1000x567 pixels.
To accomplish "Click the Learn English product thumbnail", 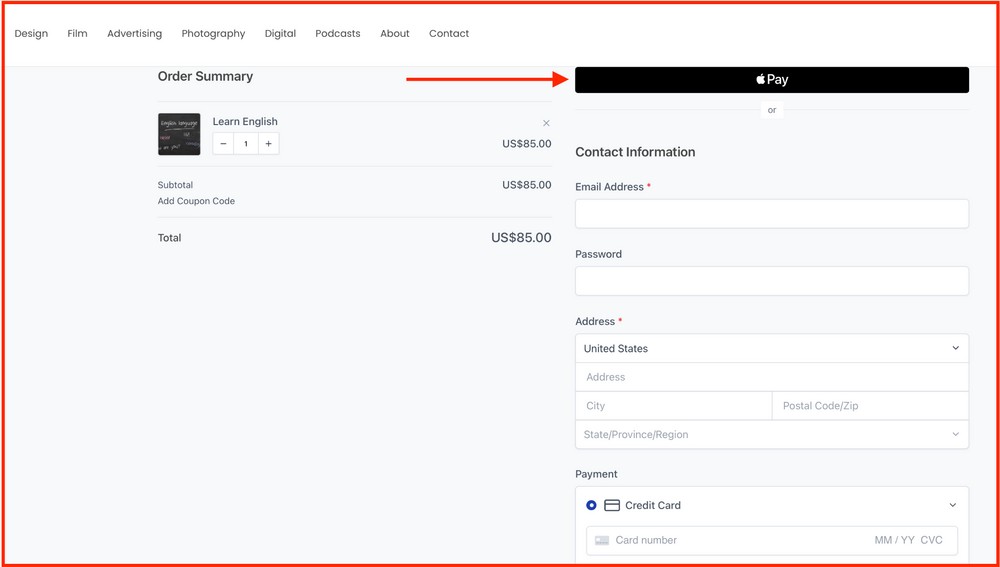I will pyautogui.click(x=179, y=134).
